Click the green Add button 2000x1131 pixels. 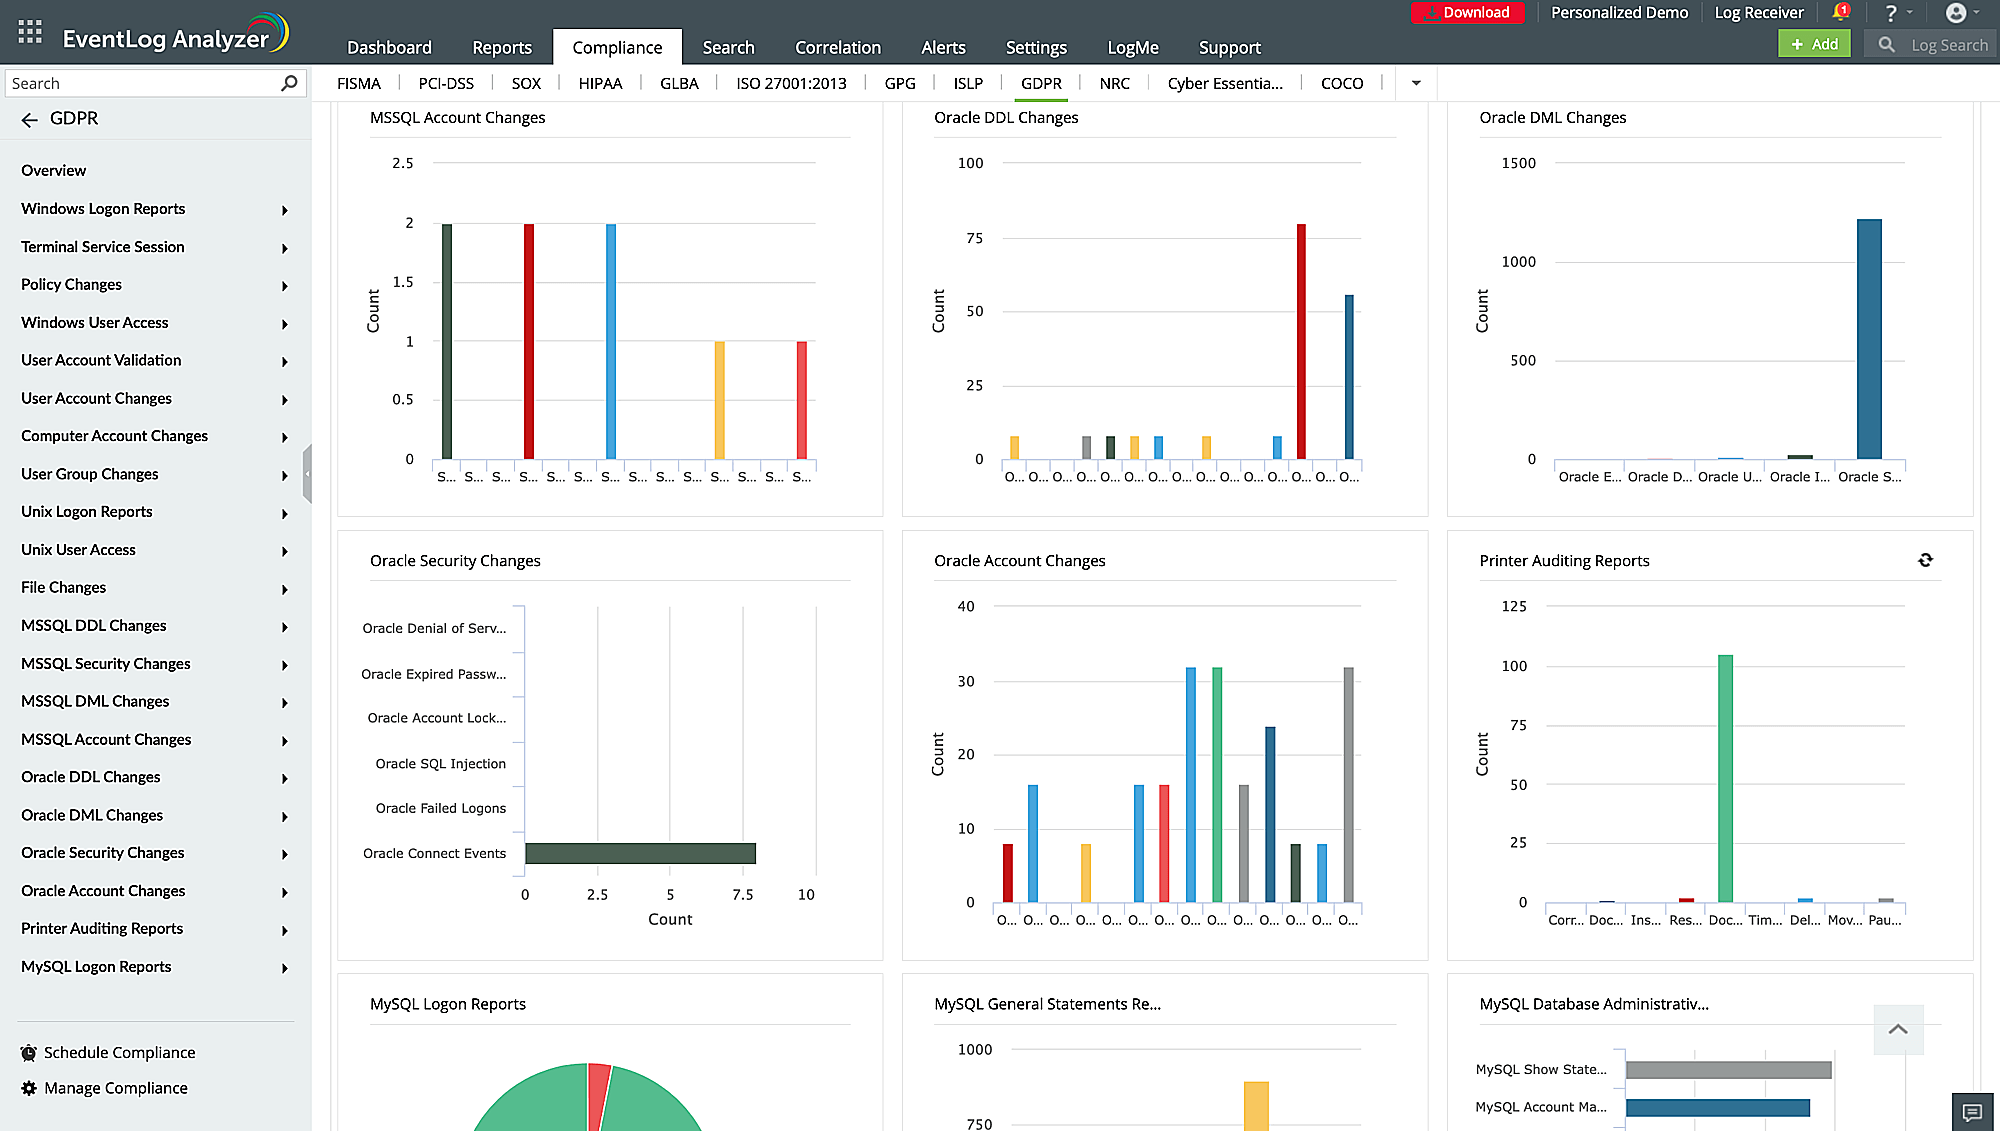click(x=1814, y=44)
